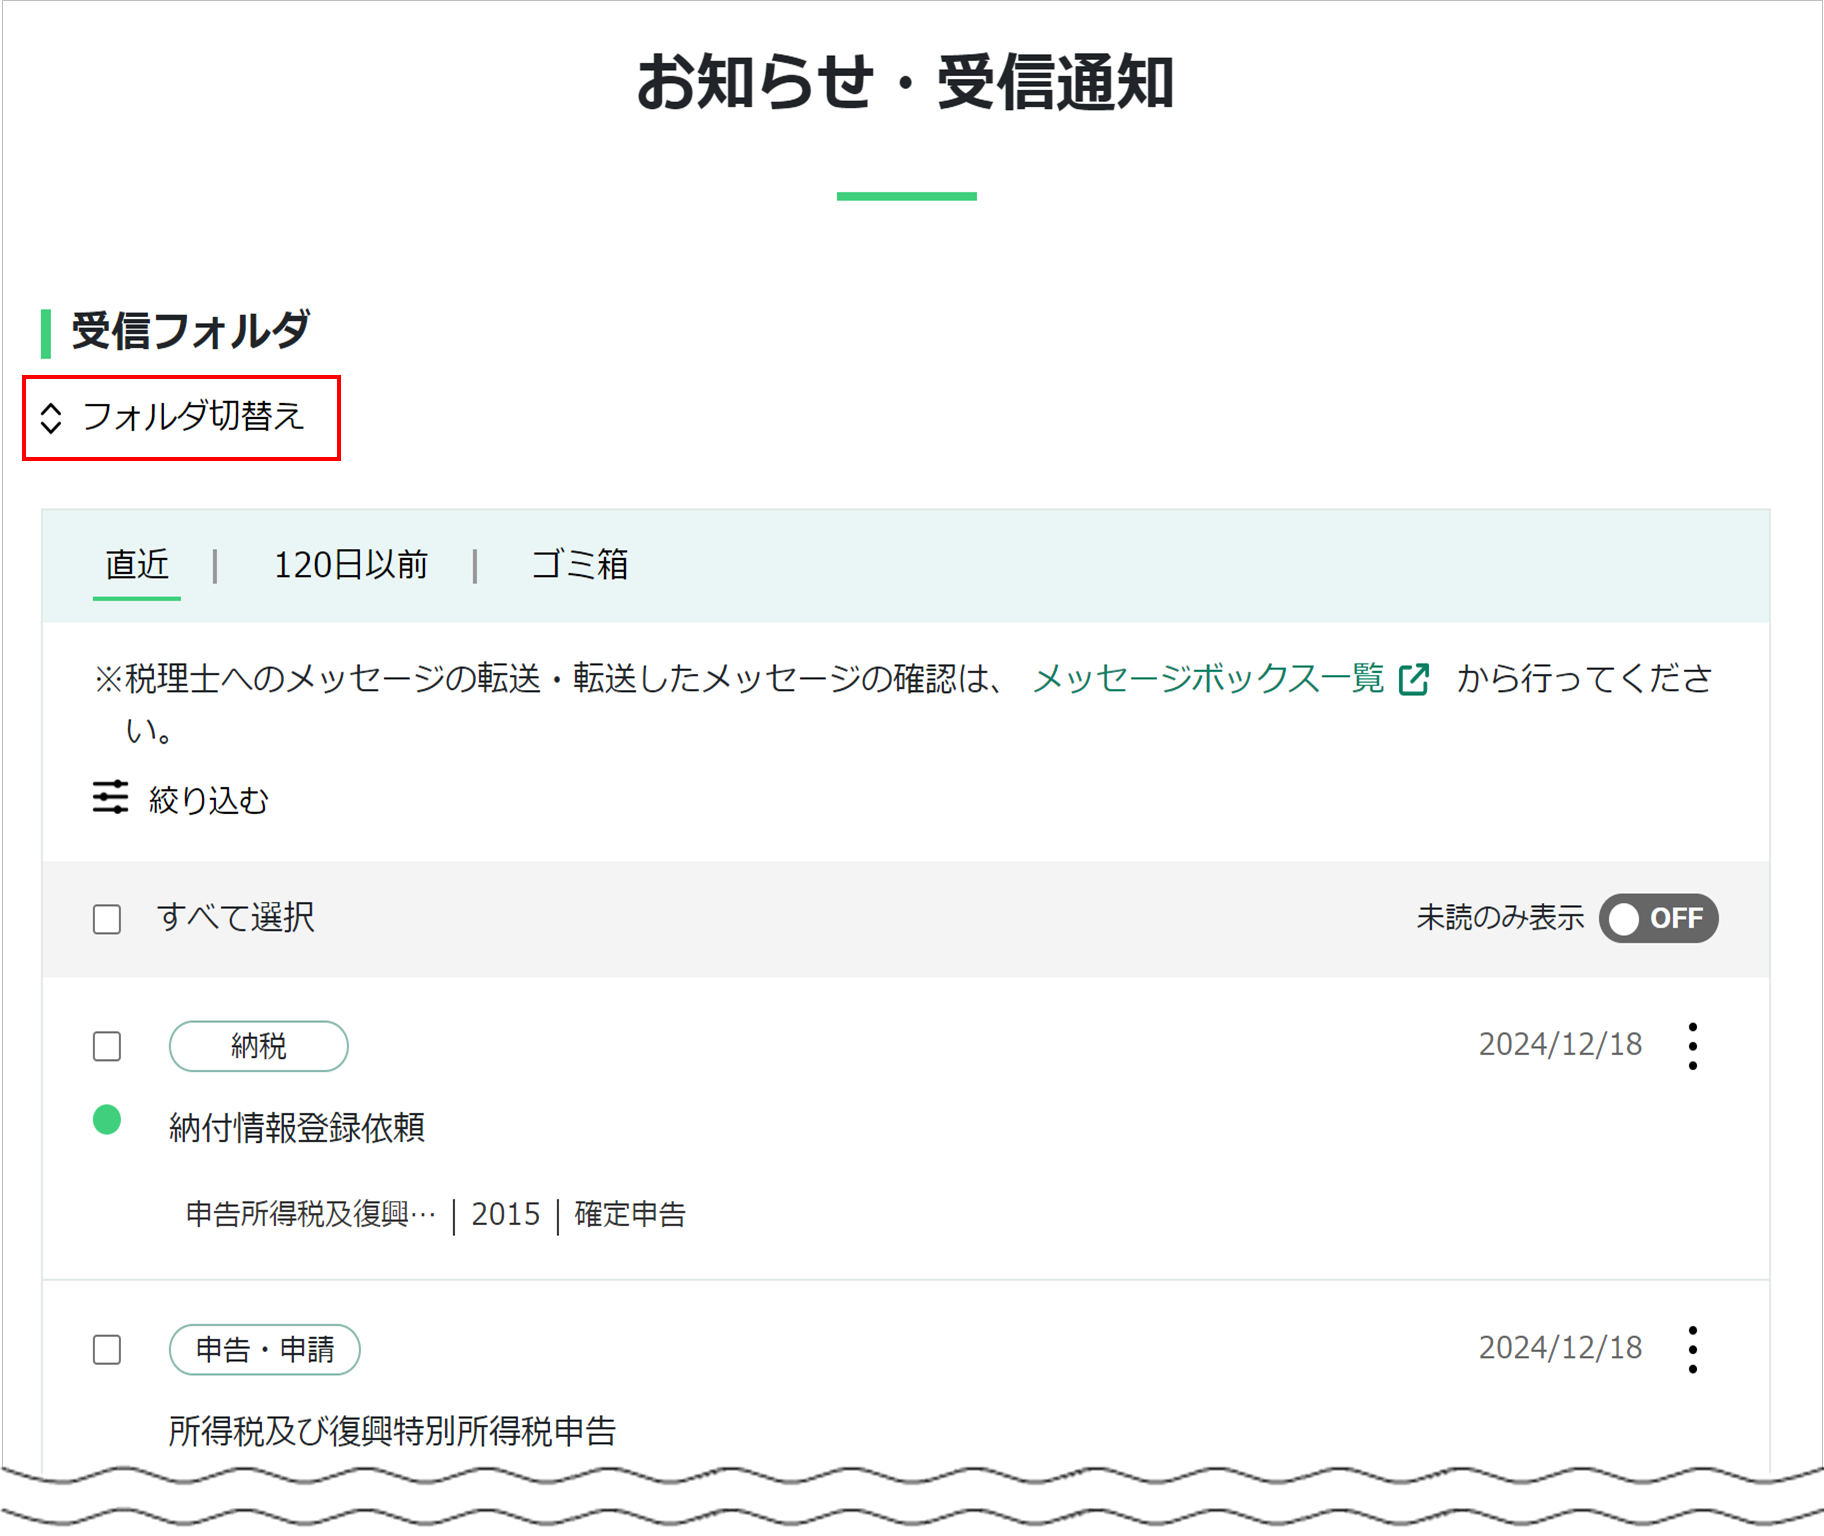1824x1536 pixels.
Task: Select the checkbox for the 申告・申請 message
Action: (107, 1350)
